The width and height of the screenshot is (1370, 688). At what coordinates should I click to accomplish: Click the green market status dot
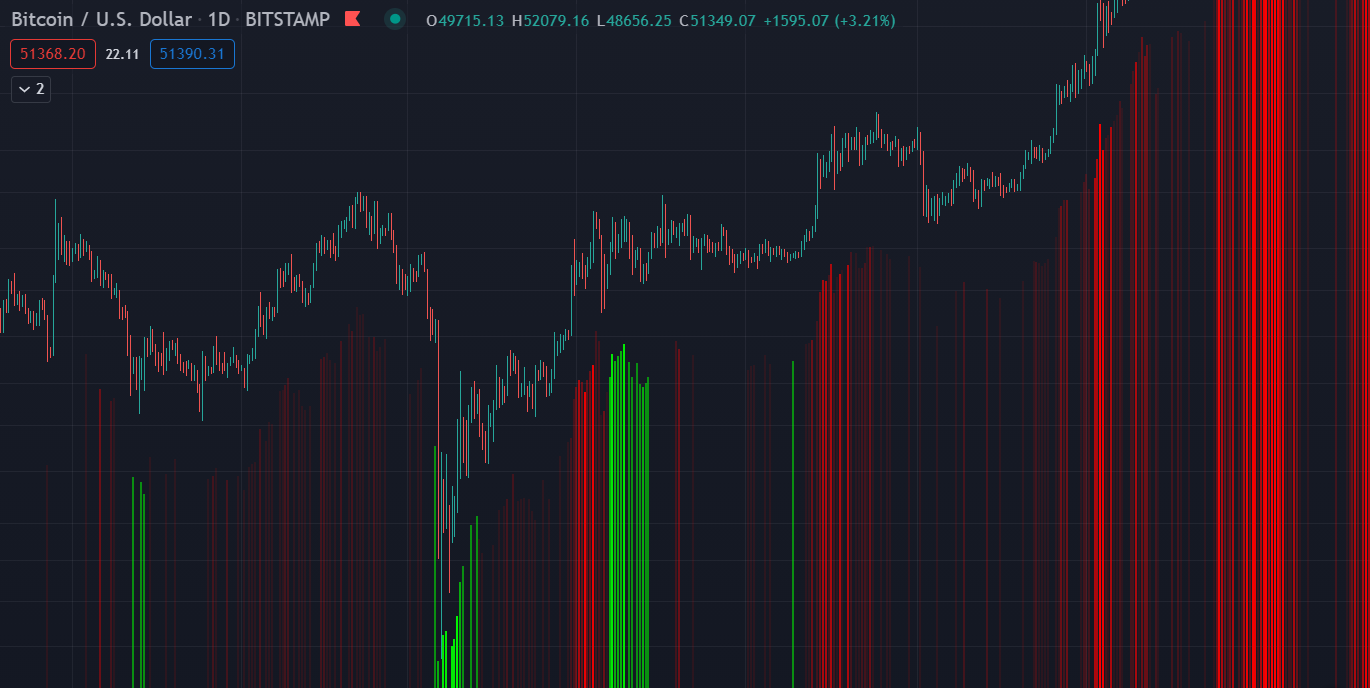click(395, 19)
